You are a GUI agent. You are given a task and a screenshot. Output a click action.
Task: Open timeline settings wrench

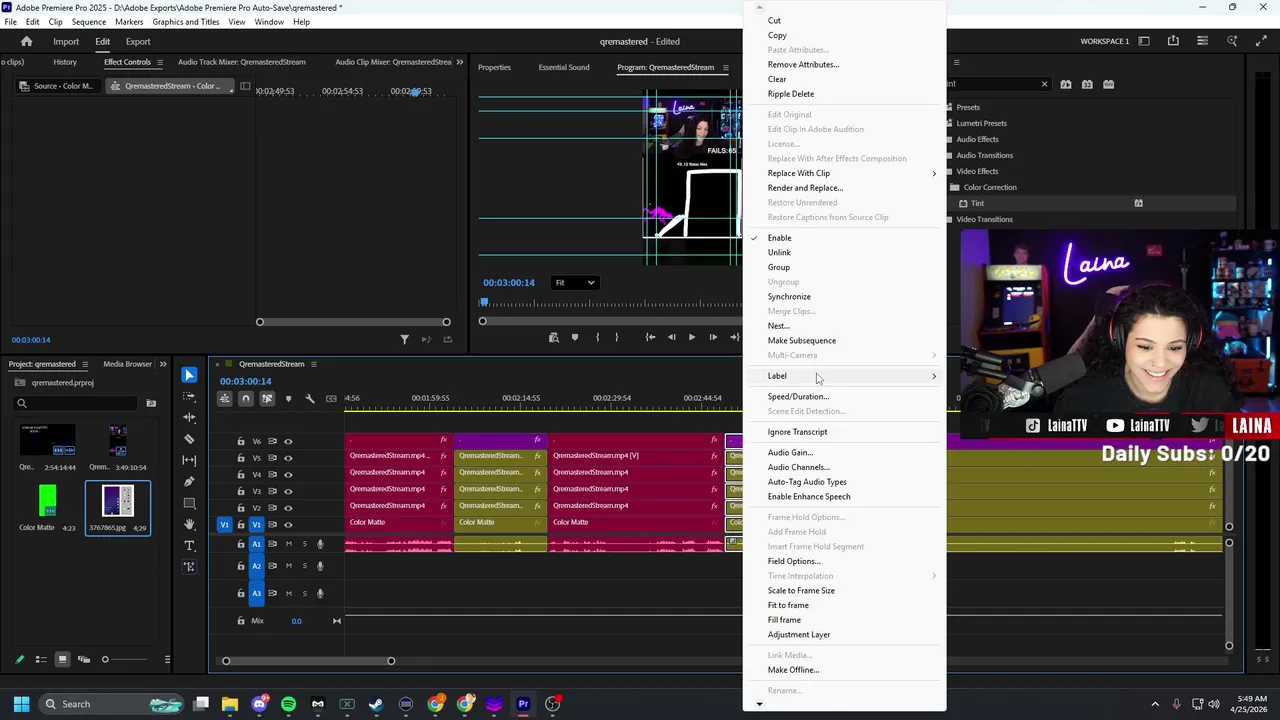pyautogui.click(x=310, y=399)
